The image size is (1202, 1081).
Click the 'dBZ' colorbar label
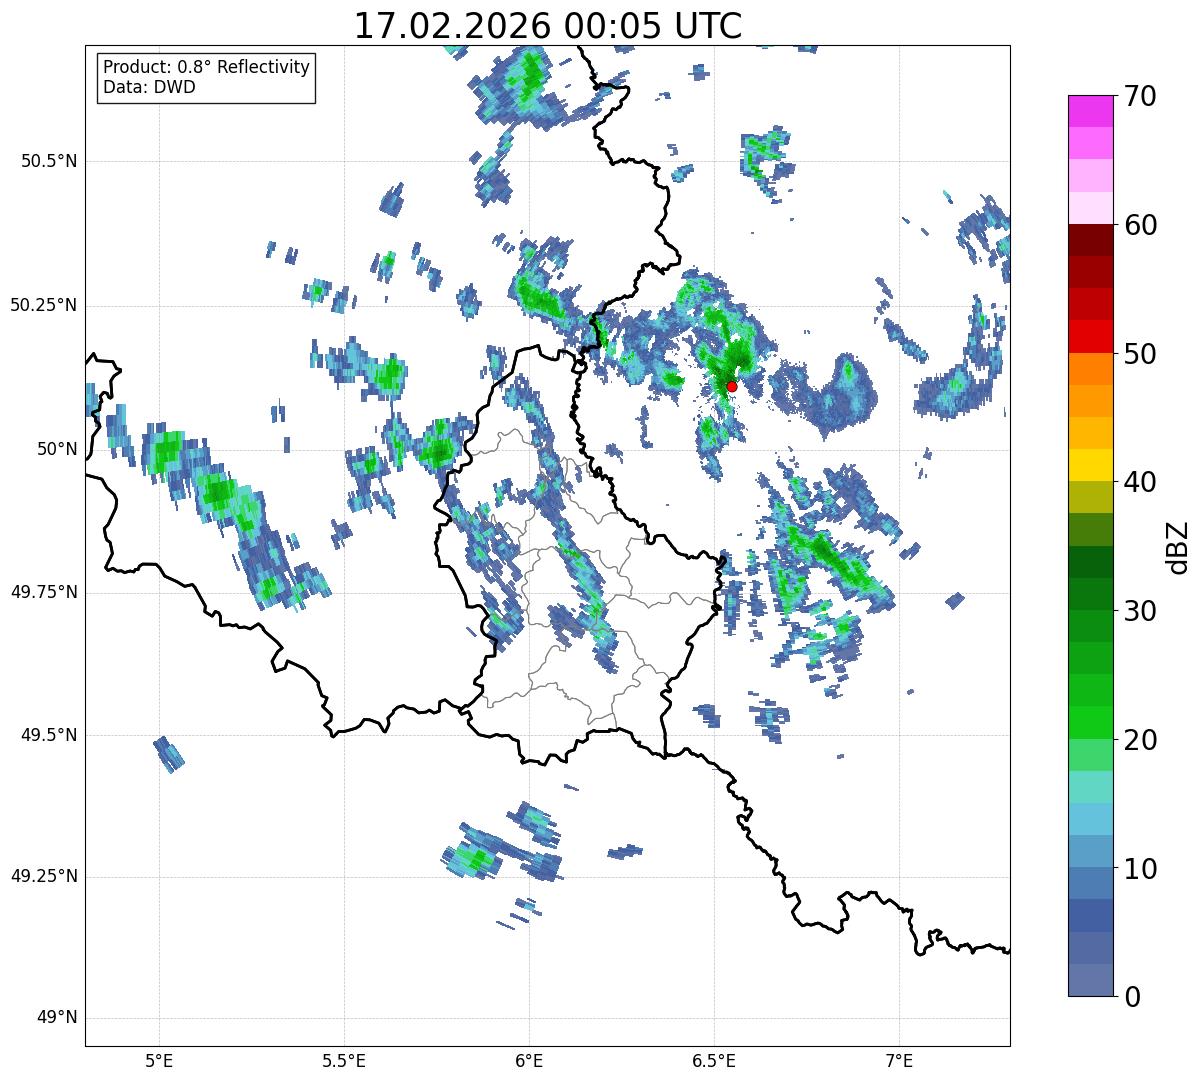[x=1178, y=546]
